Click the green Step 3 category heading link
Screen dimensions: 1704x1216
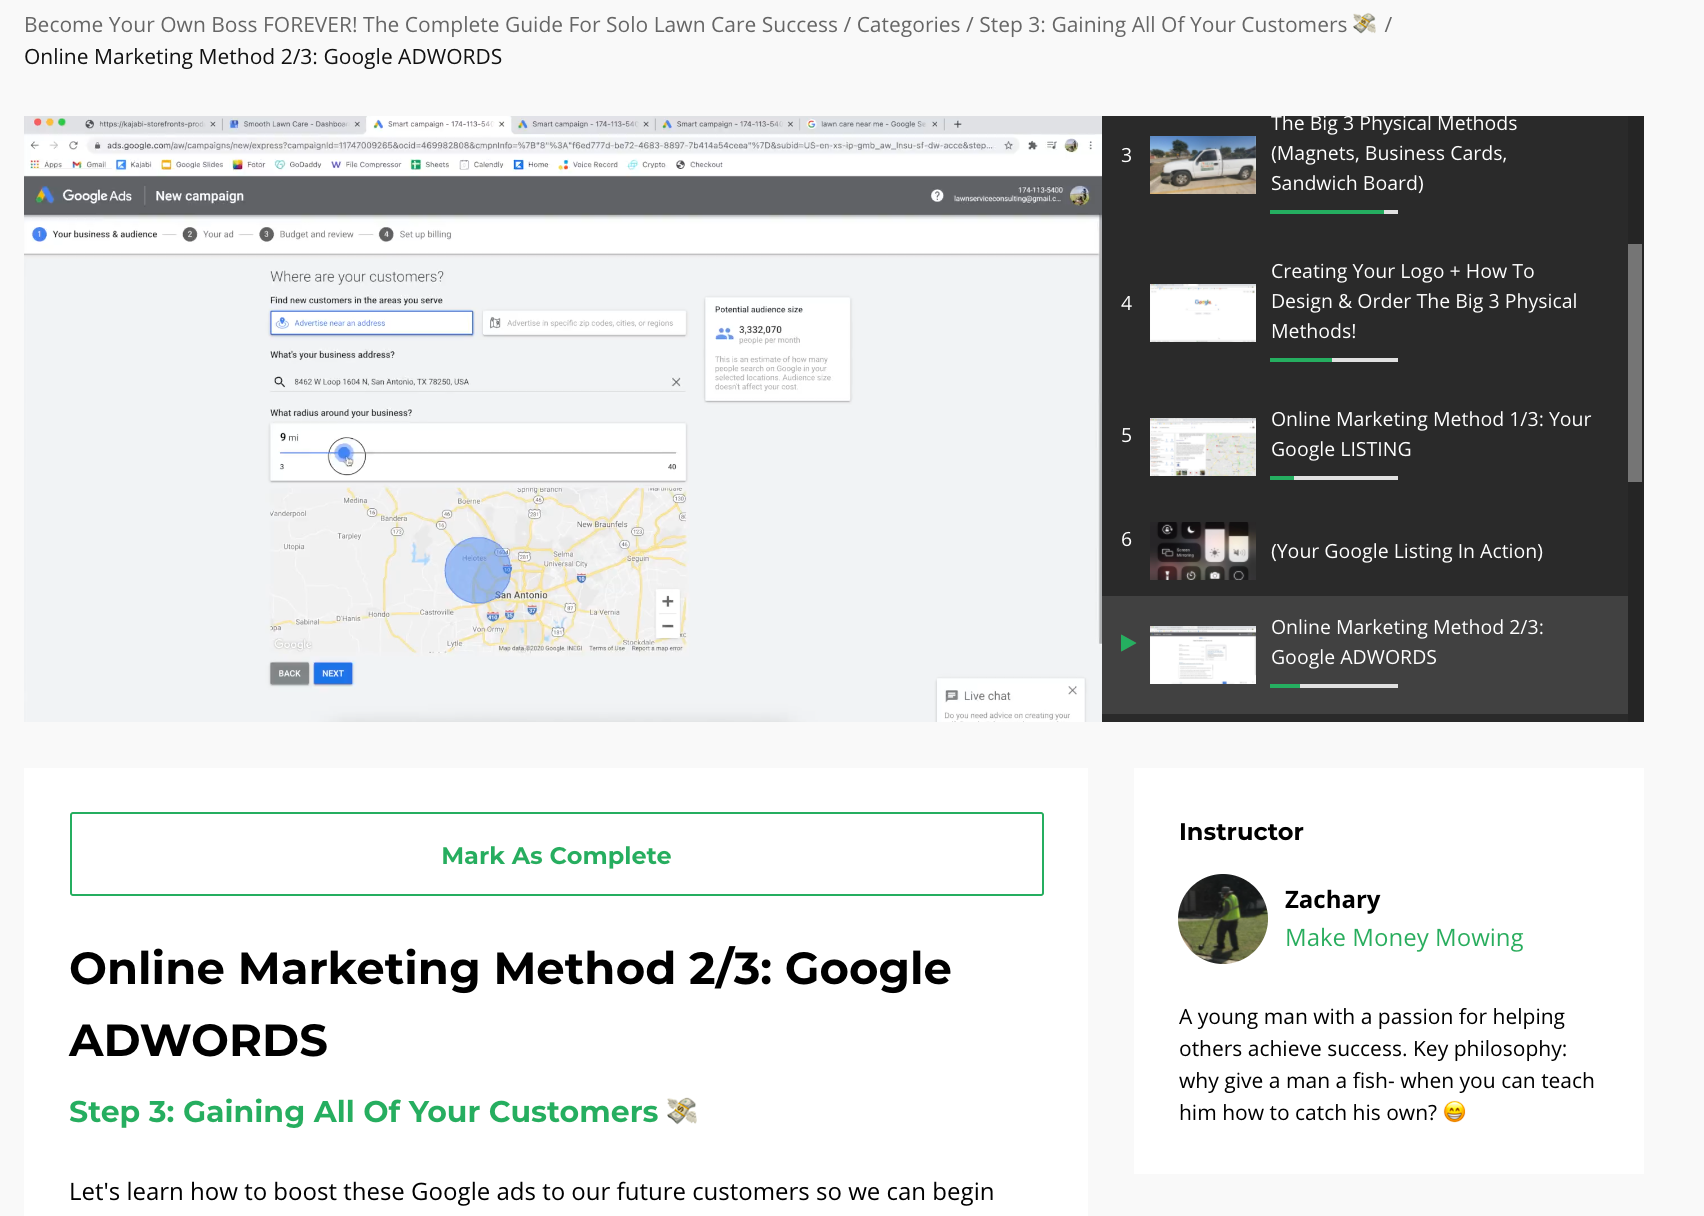(383, 1112)
